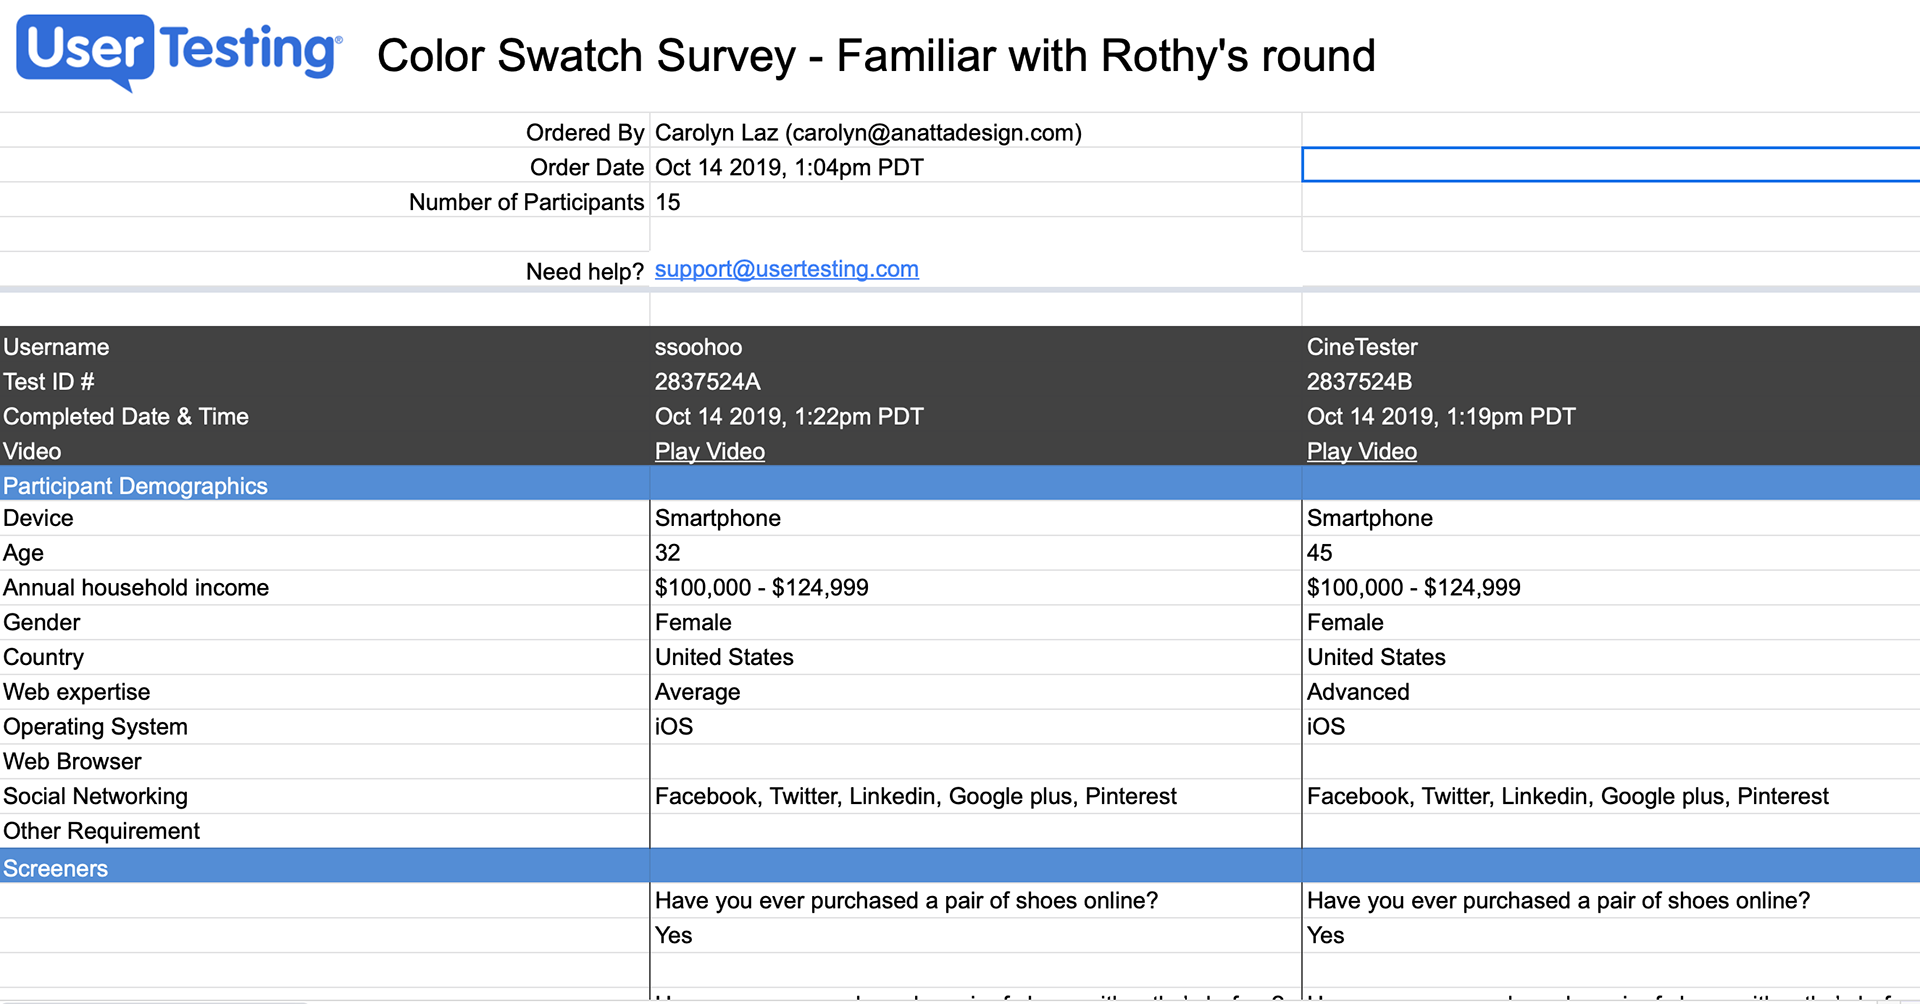Select Test ID 2837524A cell
Image resolution: width=1920 pixels, height=1004 pixels.
coord(975,382)
